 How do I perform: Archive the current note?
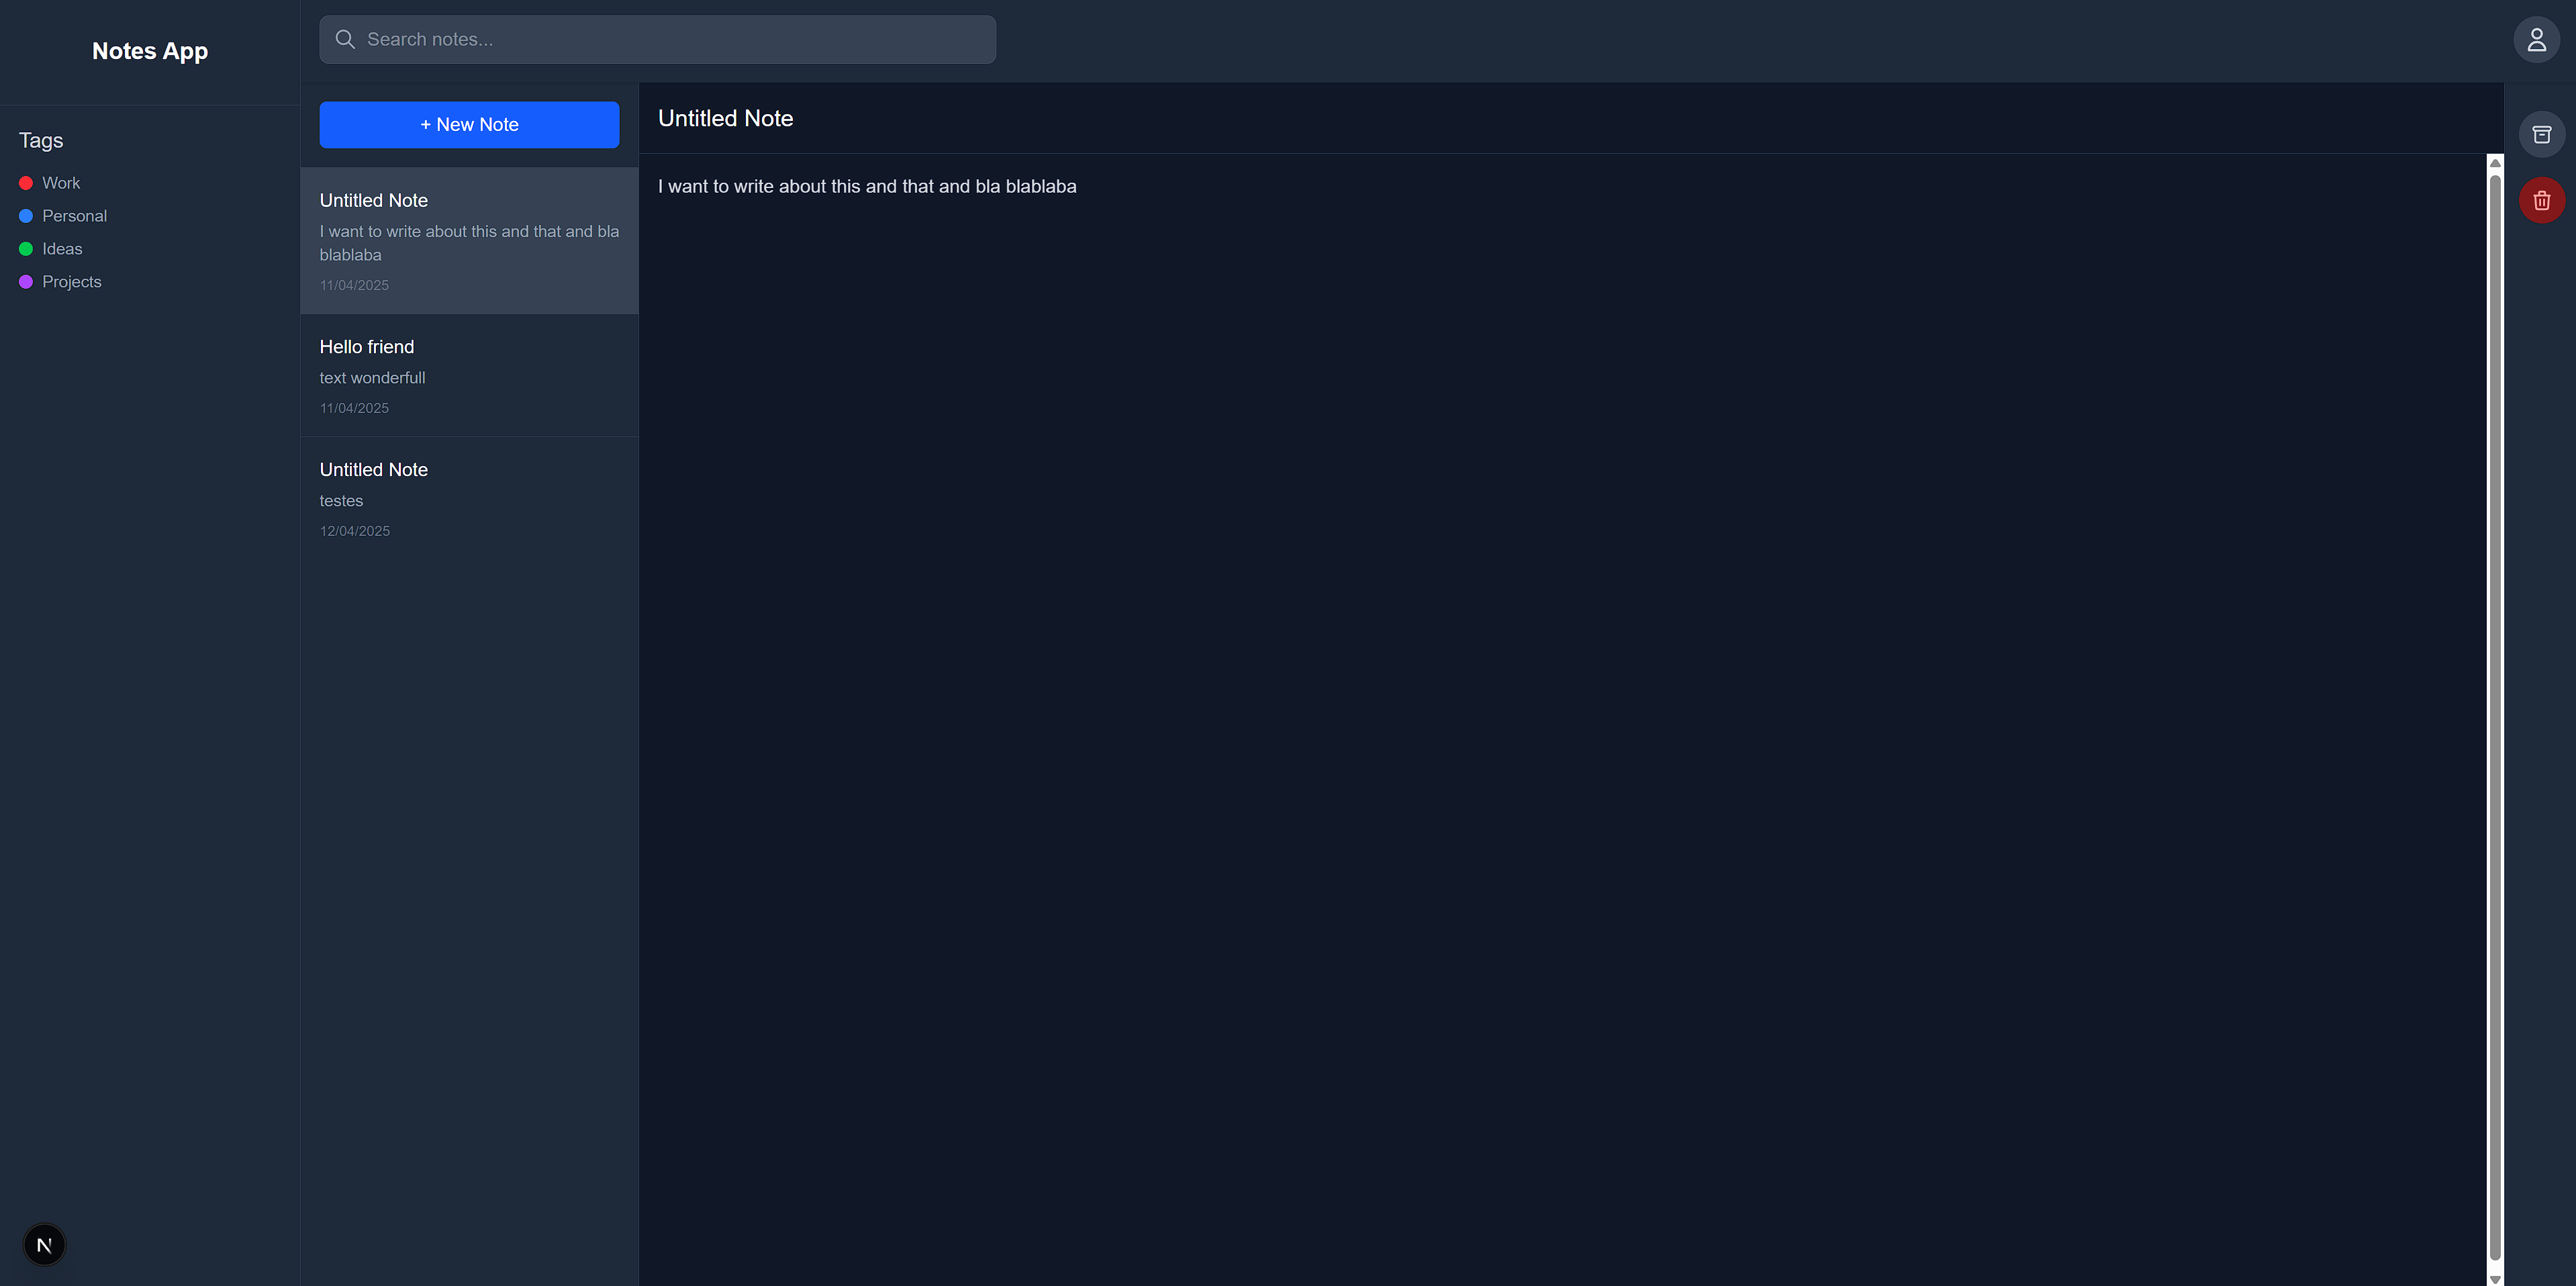2541,134
